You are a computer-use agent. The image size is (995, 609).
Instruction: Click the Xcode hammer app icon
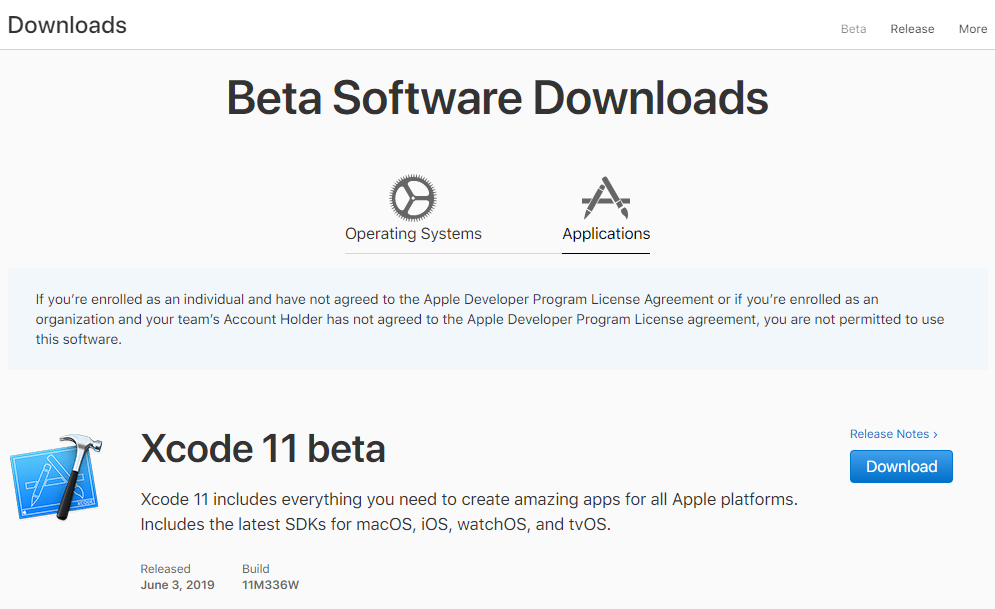[56, 477]
